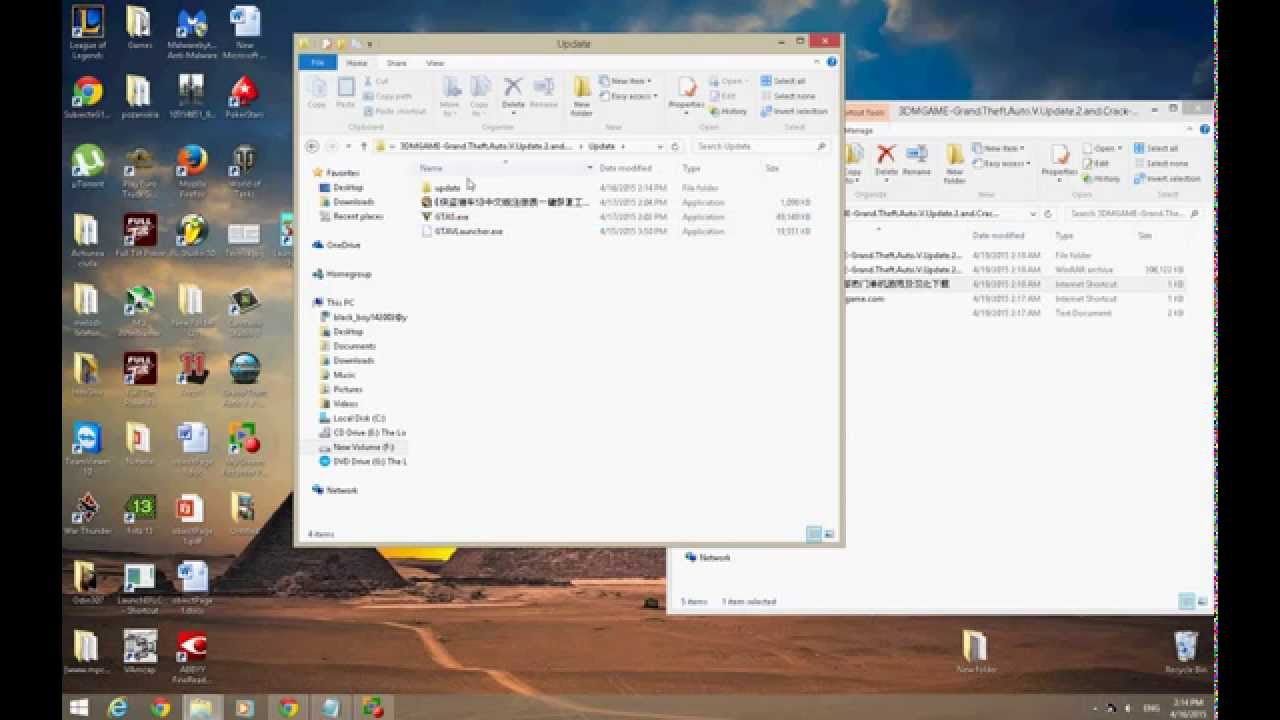Expand the address bar history dropdown
Screen dimensions: 1280x720
[x=661, y=146]
